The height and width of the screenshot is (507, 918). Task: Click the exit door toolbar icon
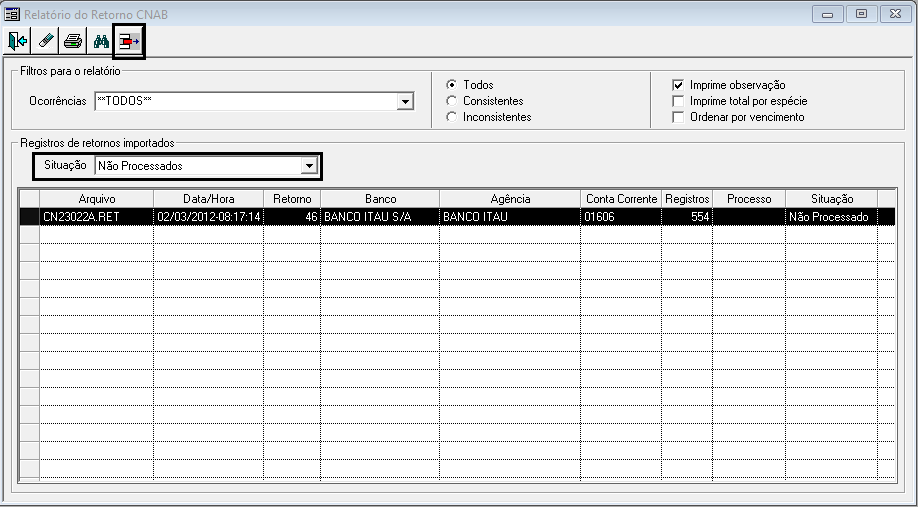pyautogui.click(x=18, y=42)
